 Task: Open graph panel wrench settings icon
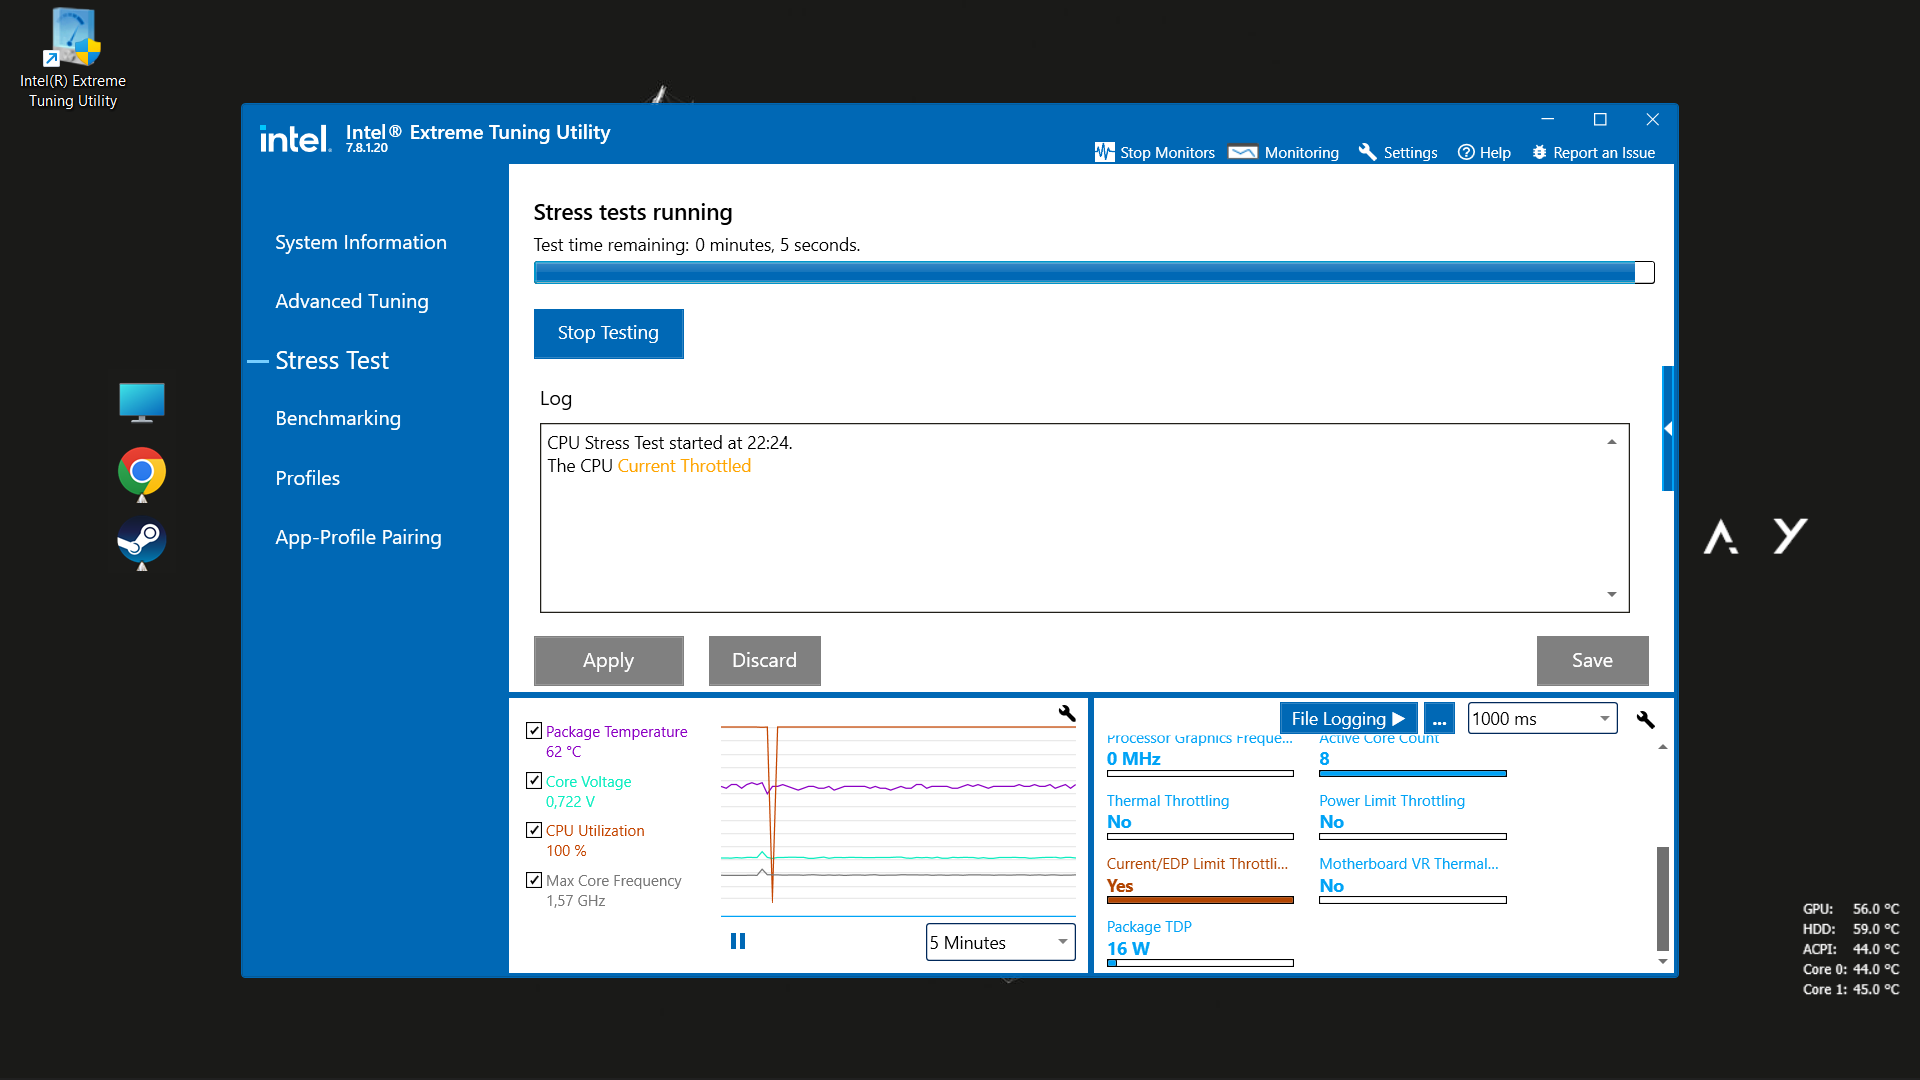[x=1067, y=713]
